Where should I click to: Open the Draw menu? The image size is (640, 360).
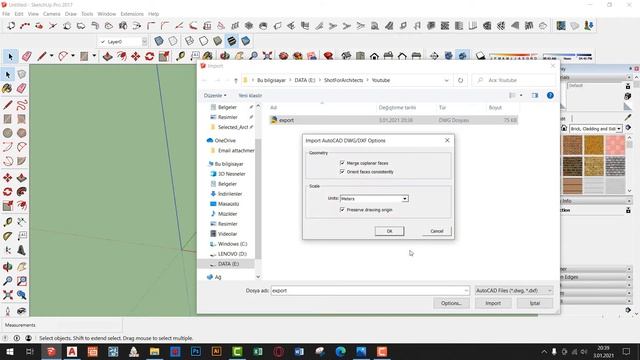click(71, 14)
